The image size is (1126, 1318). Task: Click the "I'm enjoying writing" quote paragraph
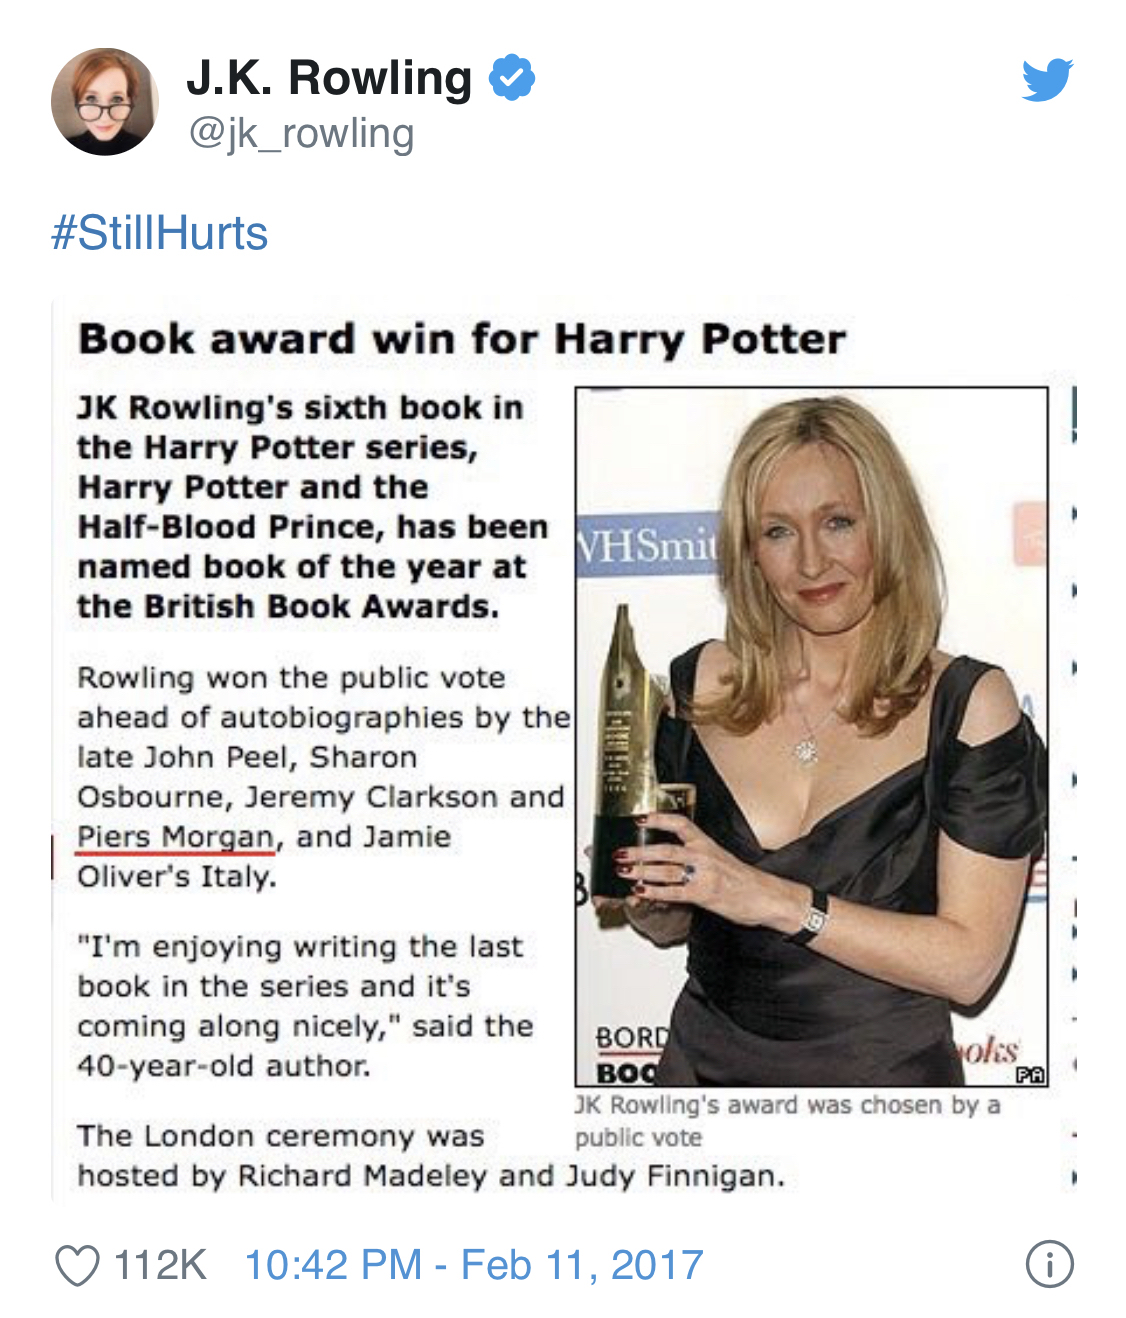coord(305,1006)
